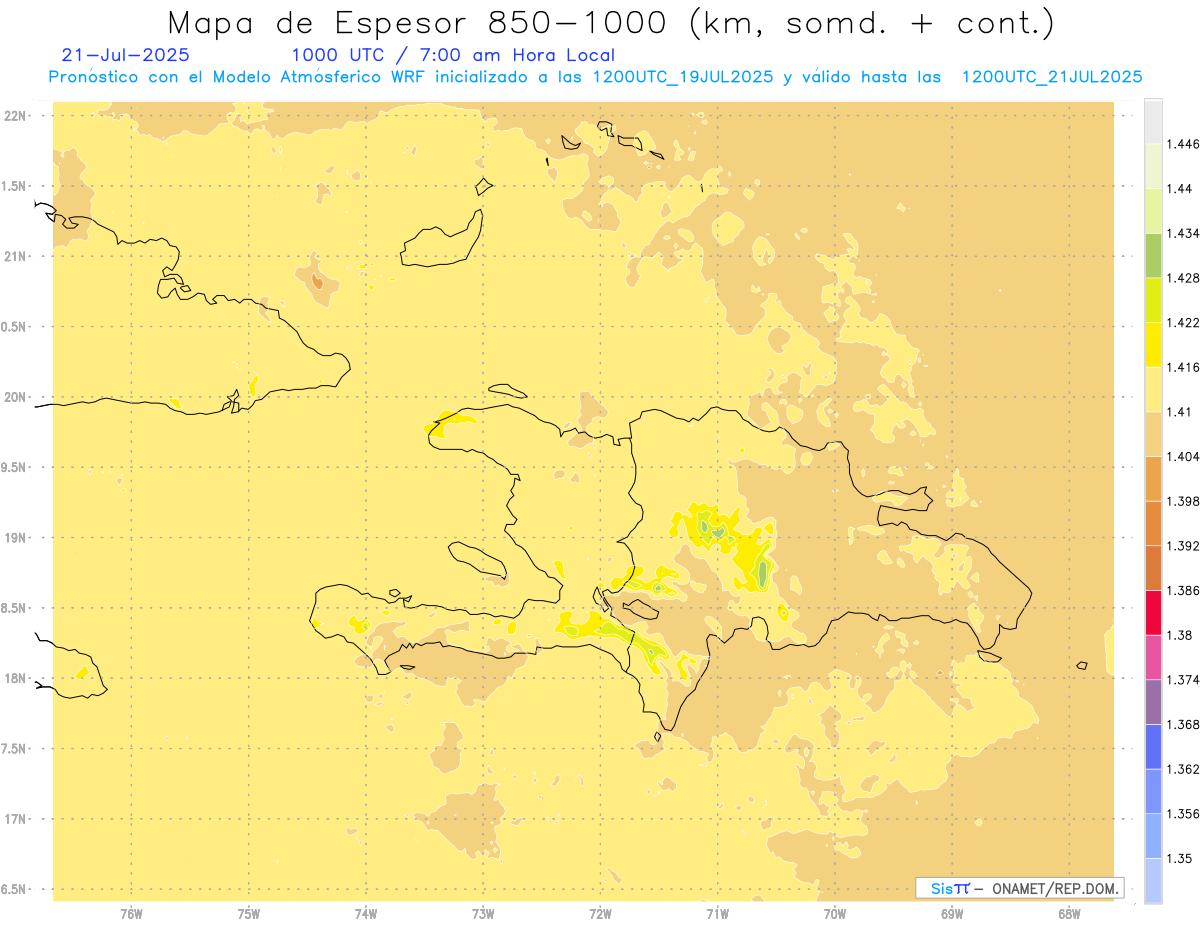This screenshot has width=1200, height=927.
Task: Click the '73W' longitude label
Action: point(483,914)
